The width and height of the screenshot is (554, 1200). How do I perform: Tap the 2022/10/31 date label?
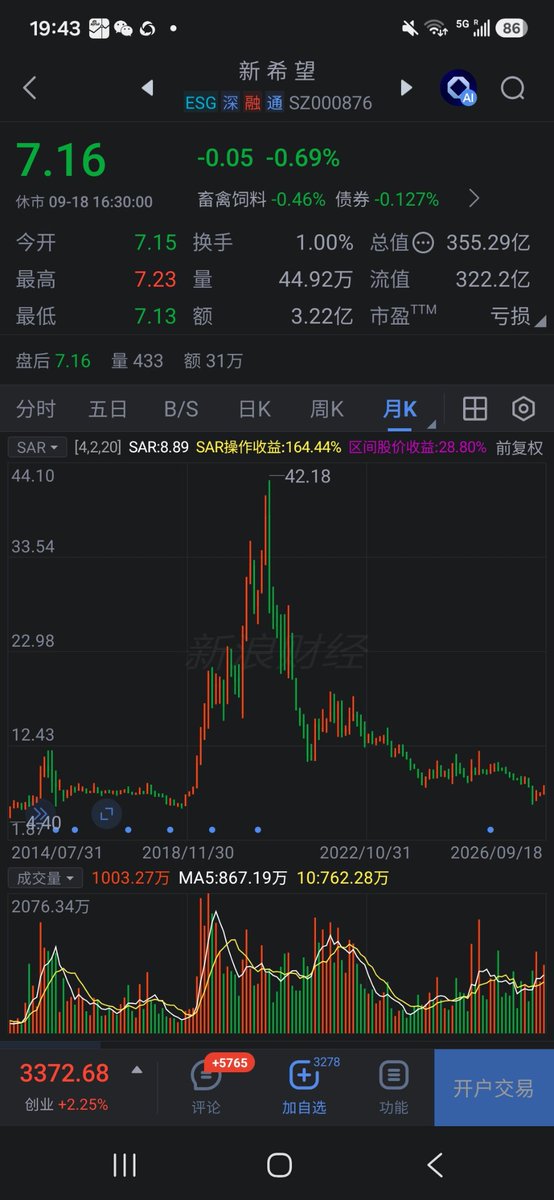coord(365,852)
